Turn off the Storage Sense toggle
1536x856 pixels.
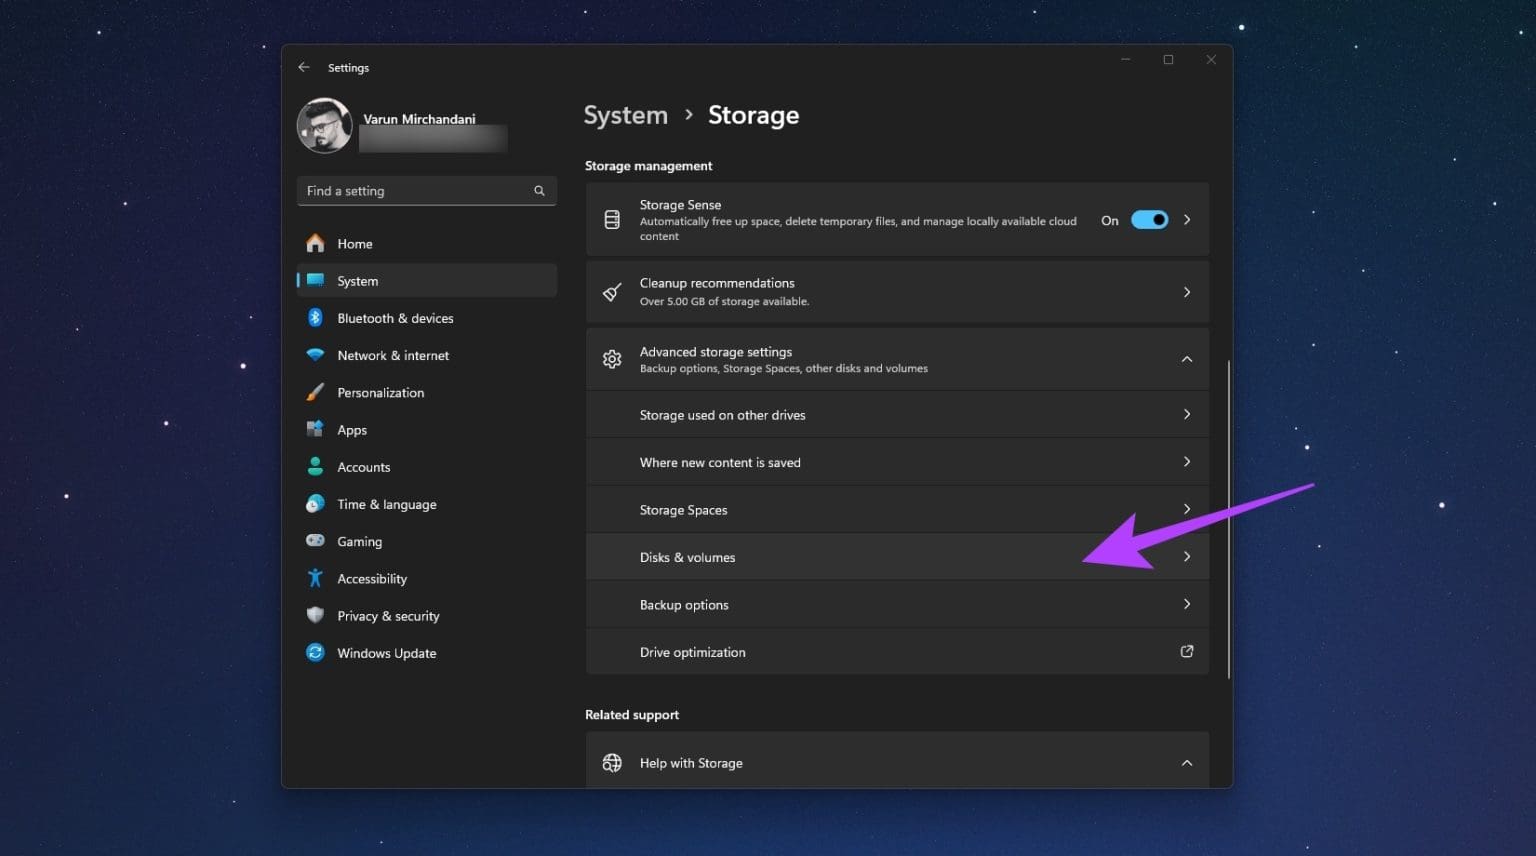1148,219
